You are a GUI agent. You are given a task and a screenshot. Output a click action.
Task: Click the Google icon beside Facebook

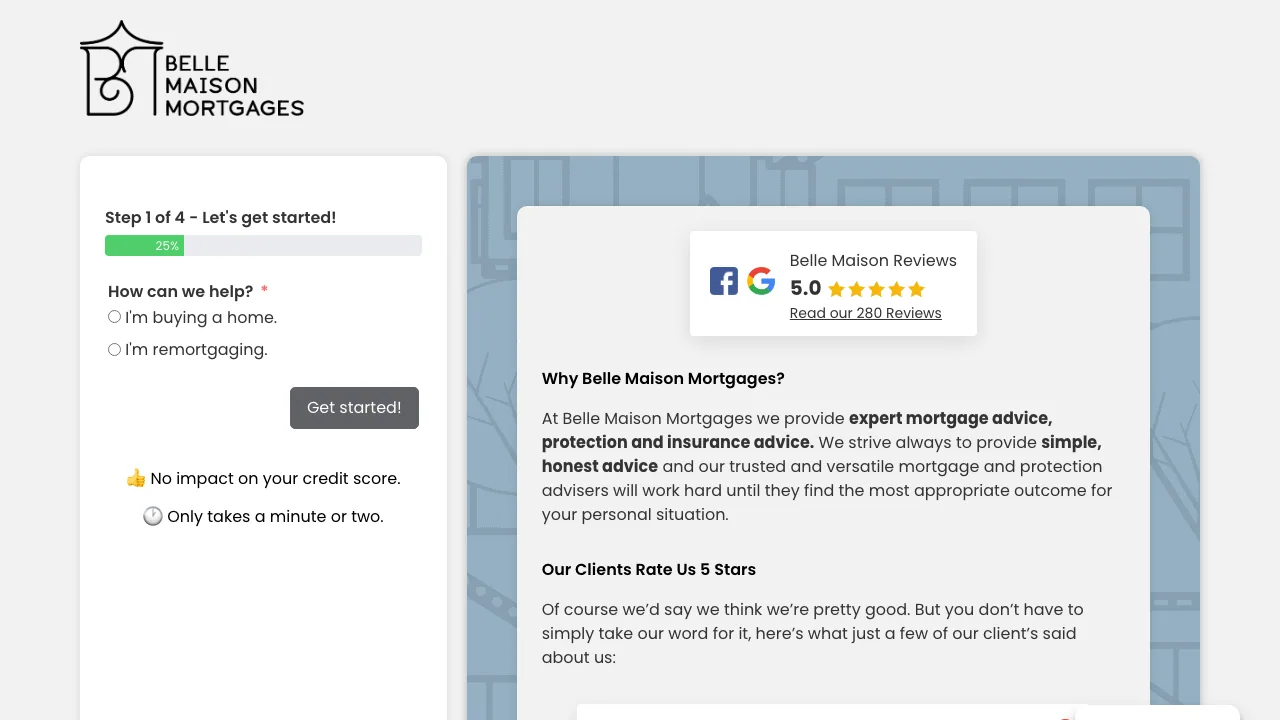761,281
